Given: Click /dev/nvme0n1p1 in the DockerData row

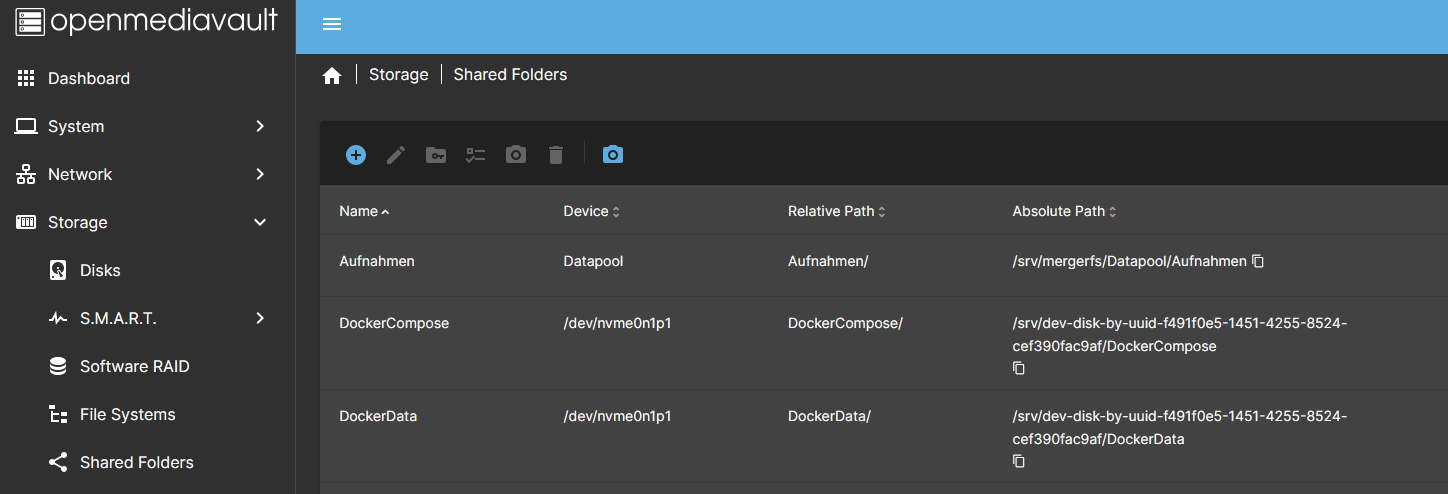Looking at the screenshot, I should pos(617,415).
